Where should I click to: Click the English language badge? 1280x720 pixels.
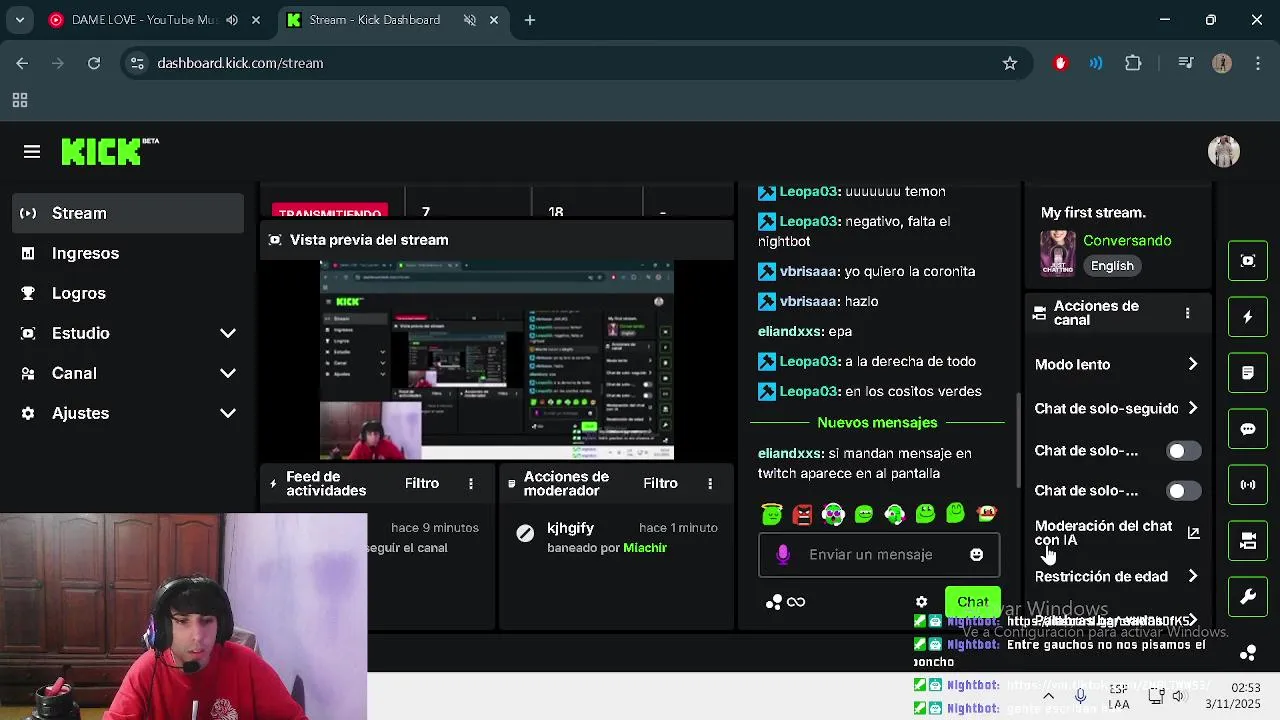click(x=1112, y=266)
